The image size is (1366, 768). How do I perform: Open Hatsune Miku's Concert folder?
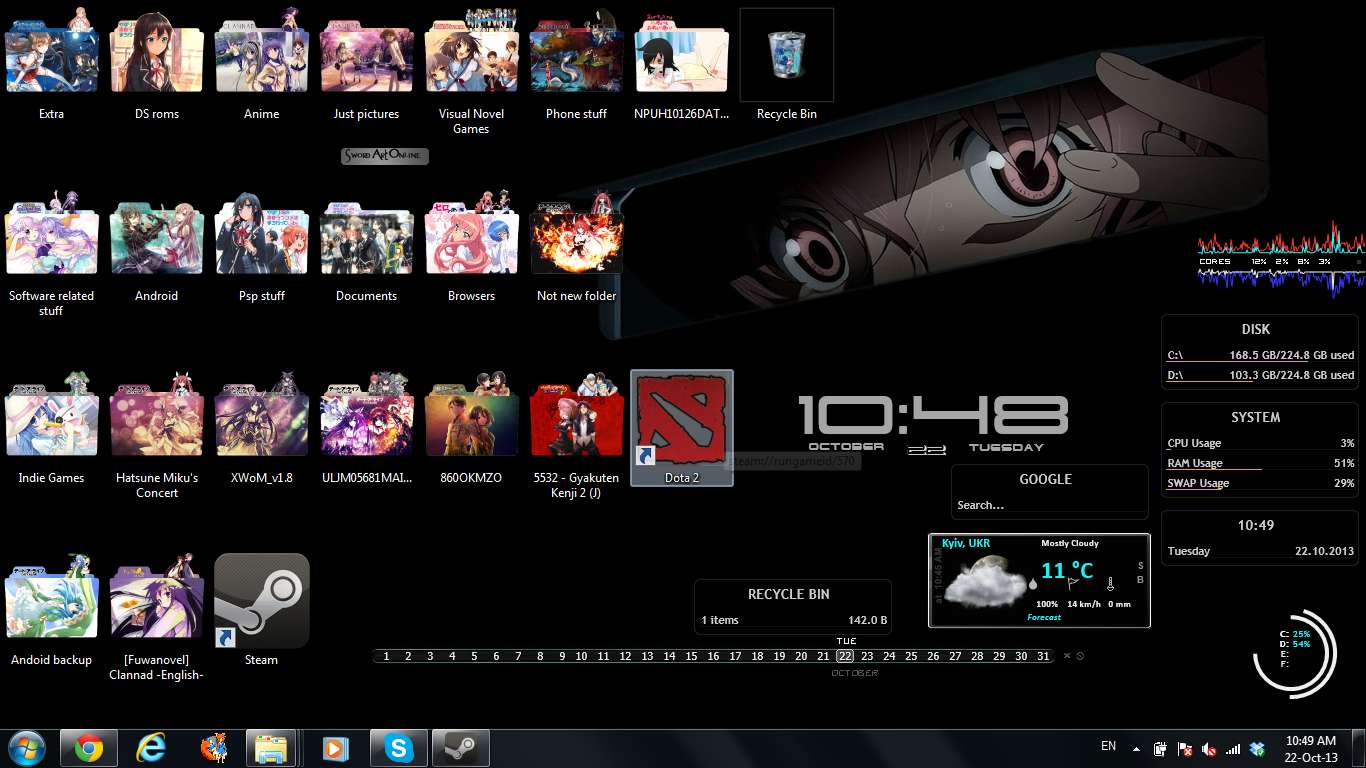[x=157, y=414]
